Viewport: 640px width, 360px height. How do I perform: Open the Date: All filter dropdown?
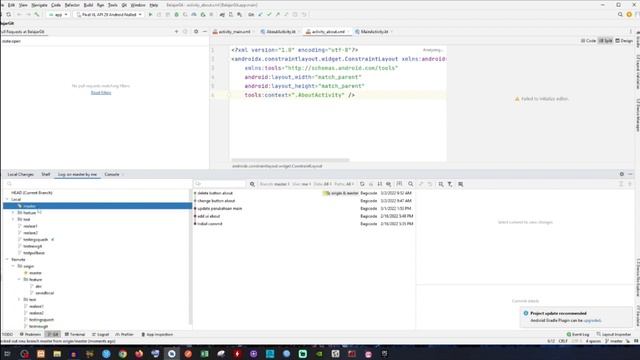point(322,184)
